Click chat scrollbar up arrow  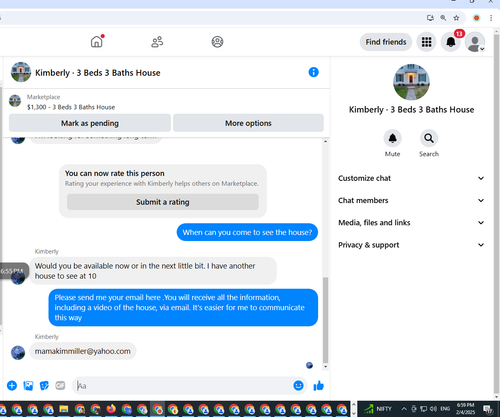[326, 141]
